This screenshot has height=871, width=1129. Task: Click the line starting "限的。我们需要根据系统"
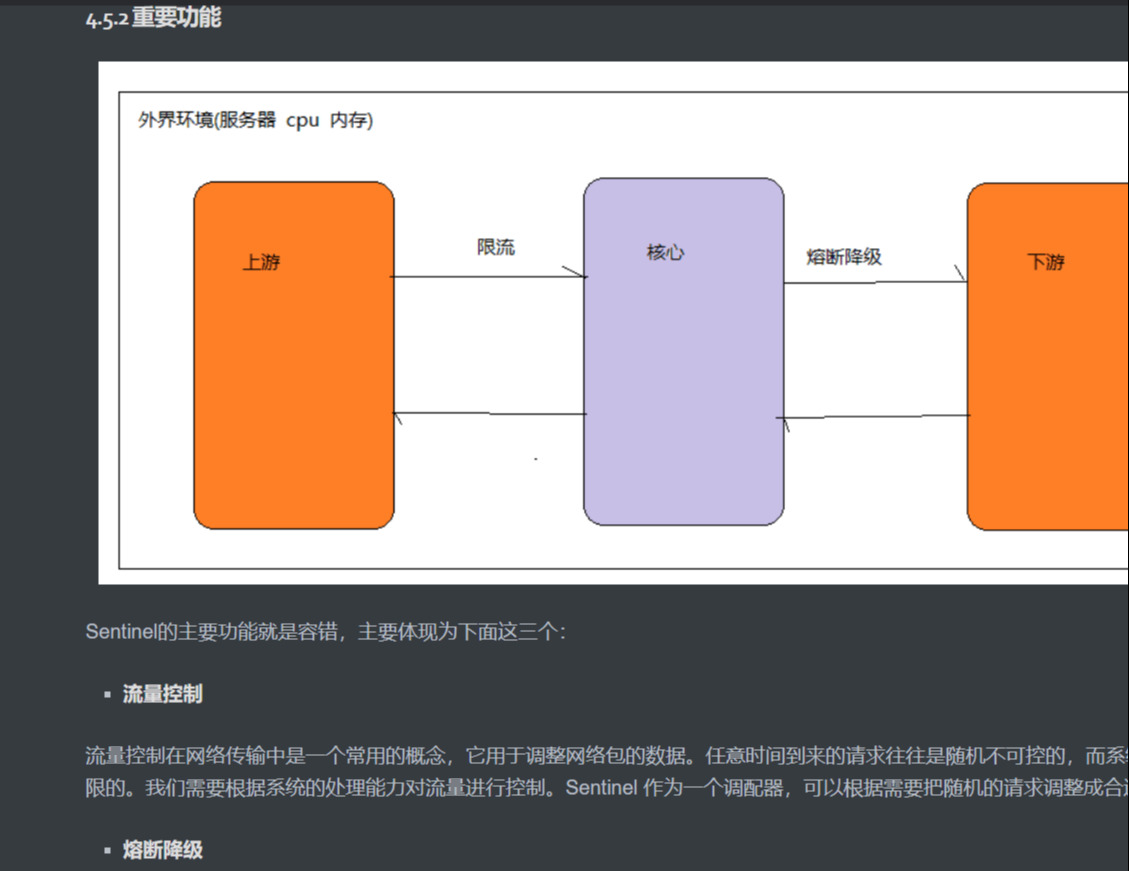pyautogui.click(x=607, y=787)
